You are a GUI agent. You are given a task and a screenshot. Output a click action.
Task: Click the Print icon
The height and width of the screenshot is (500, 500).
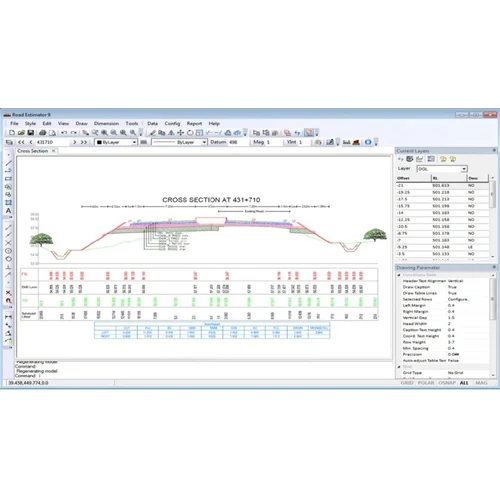coord(43,133)
